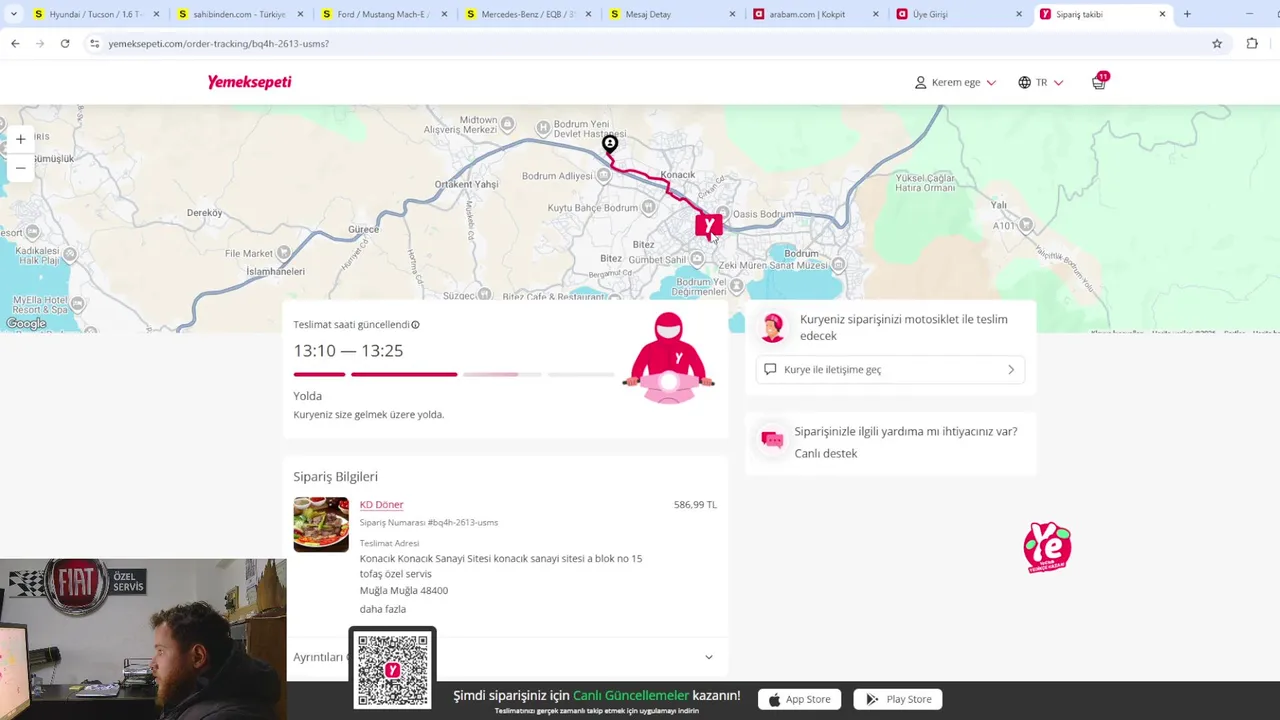
Task: Open Canlı destek live support
Action: [826, 453]
